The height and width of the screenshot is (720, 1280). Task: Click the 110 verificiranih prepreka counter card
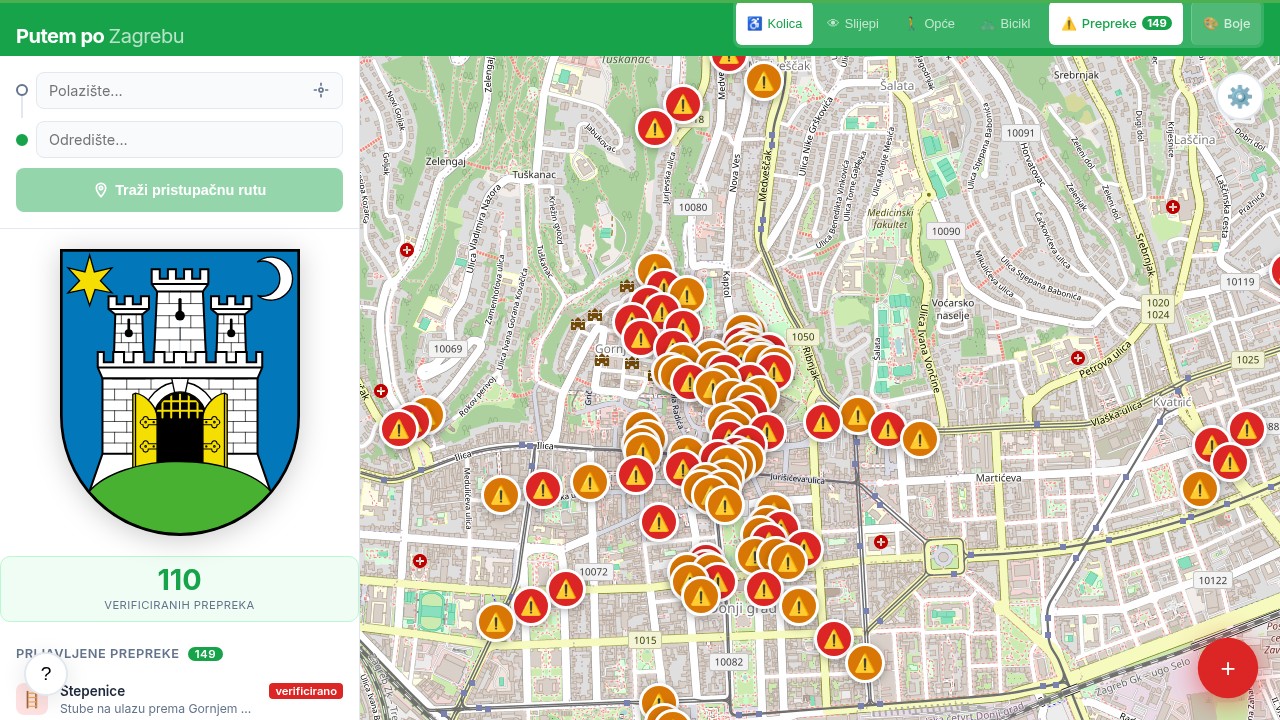pyautogui.click(x=179, y=589)
